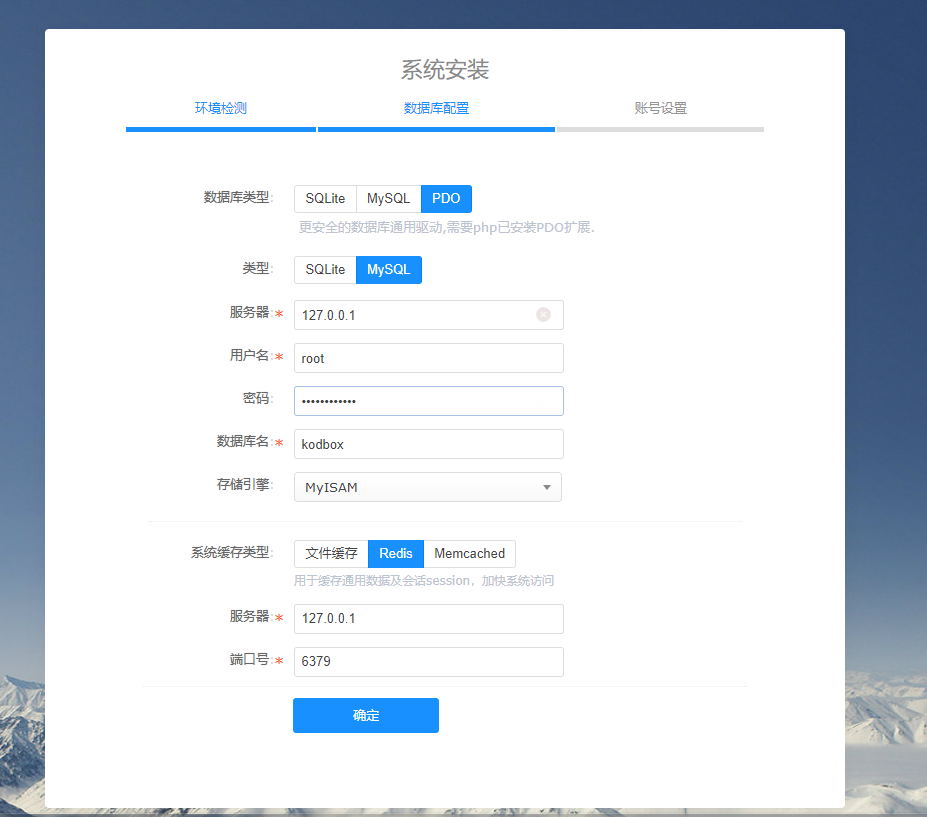Select MySQL in database type row

pos(388,199)
